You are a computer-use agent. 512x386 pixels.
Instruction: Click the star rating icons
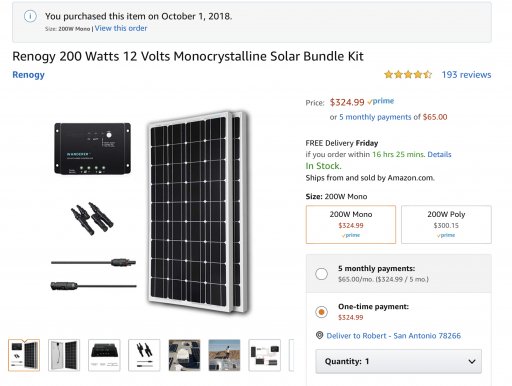pyautogui.click(x=408, y=74)
